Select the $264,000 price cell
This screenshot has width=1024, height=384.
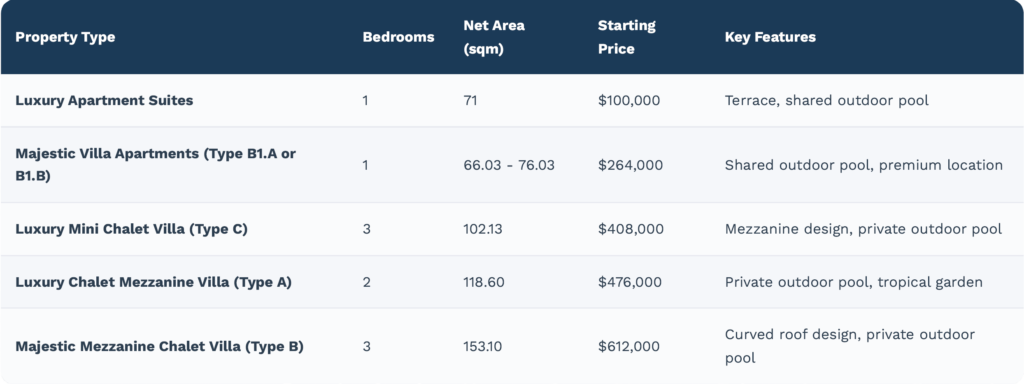point(630,165)
